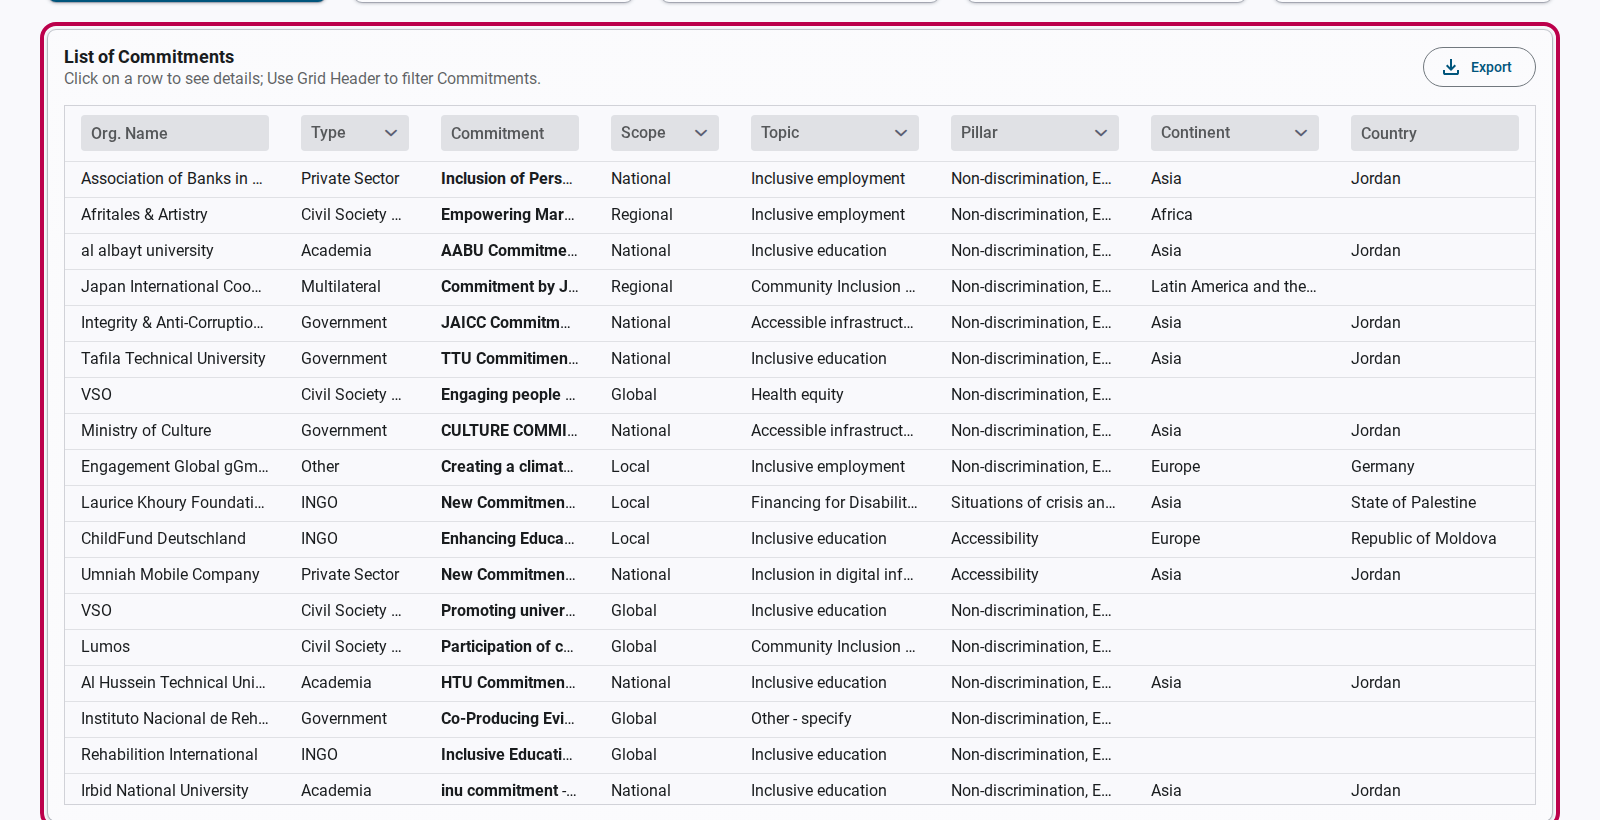Open Integrity & Anti-Corruptio... row
This screenshot has height=820, width=1600.
click(x=800, y=323)
